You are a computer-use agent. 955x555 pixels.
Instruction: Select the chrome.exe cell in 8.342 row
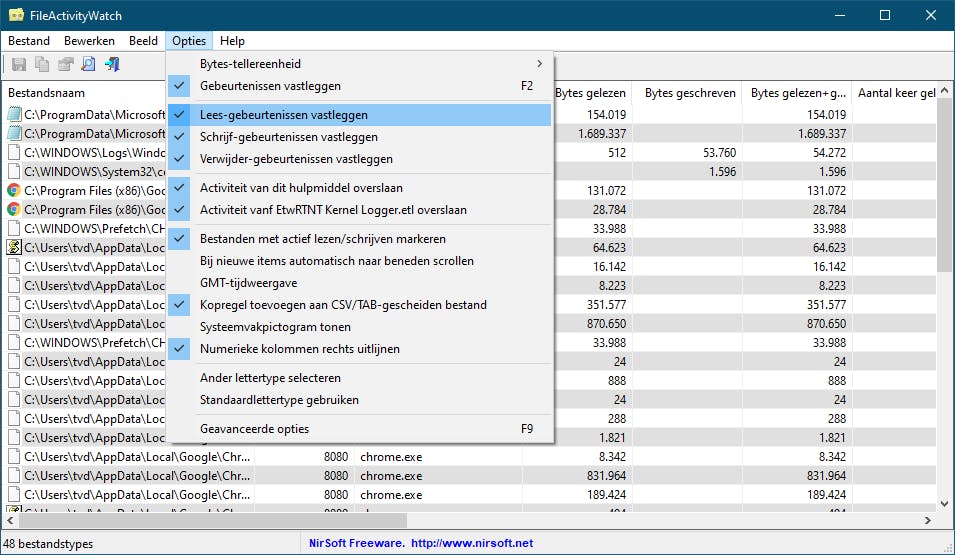pos(438,457)
